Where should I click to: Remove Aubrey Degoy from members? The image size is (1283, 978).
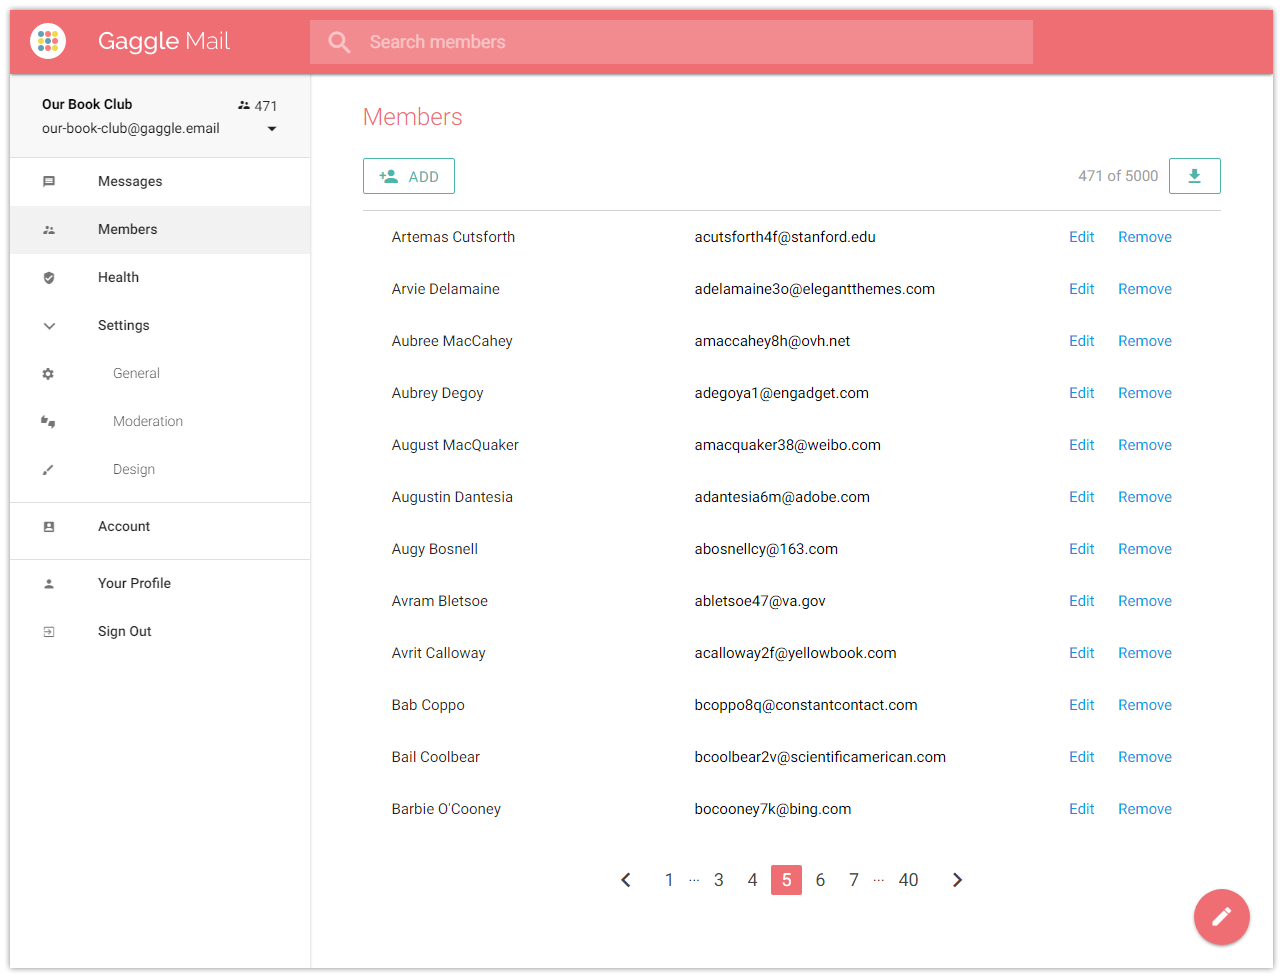[x=1145, y=393]
